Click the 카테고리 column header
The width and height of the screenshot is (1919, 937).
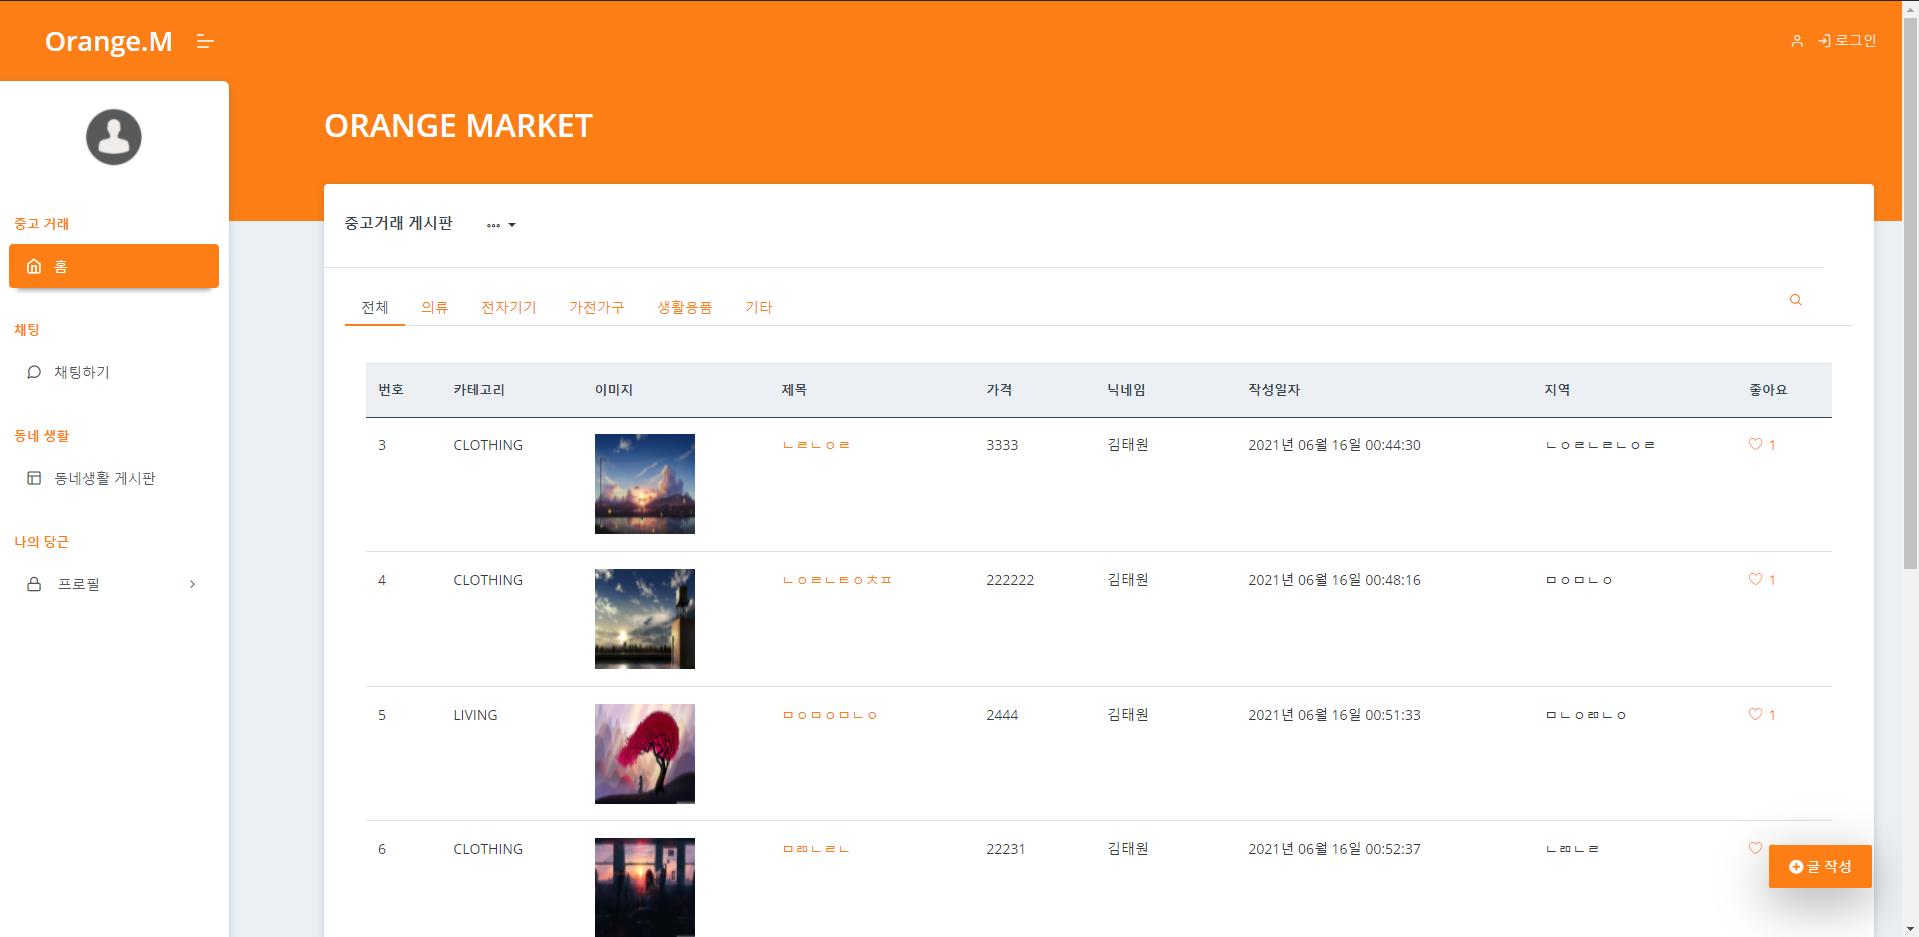click(x=479, y=390)
